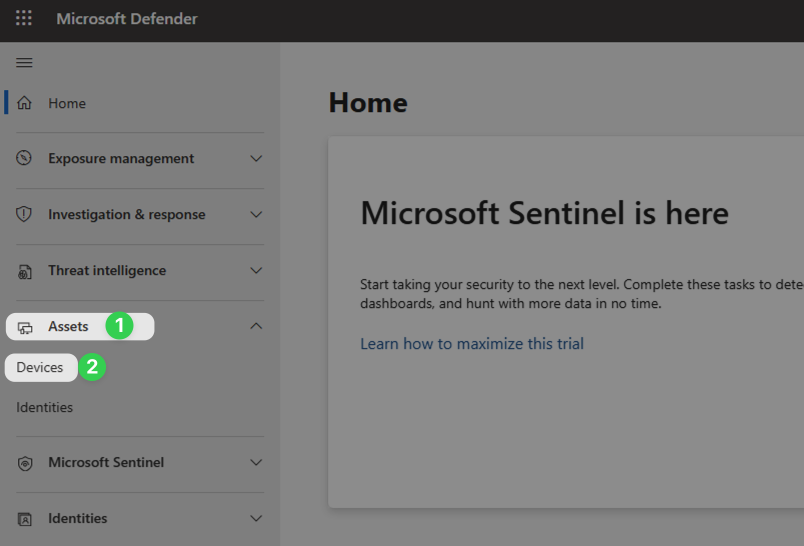Expand the Microsoft Sentinel chevron

click(x=256, y=462)
